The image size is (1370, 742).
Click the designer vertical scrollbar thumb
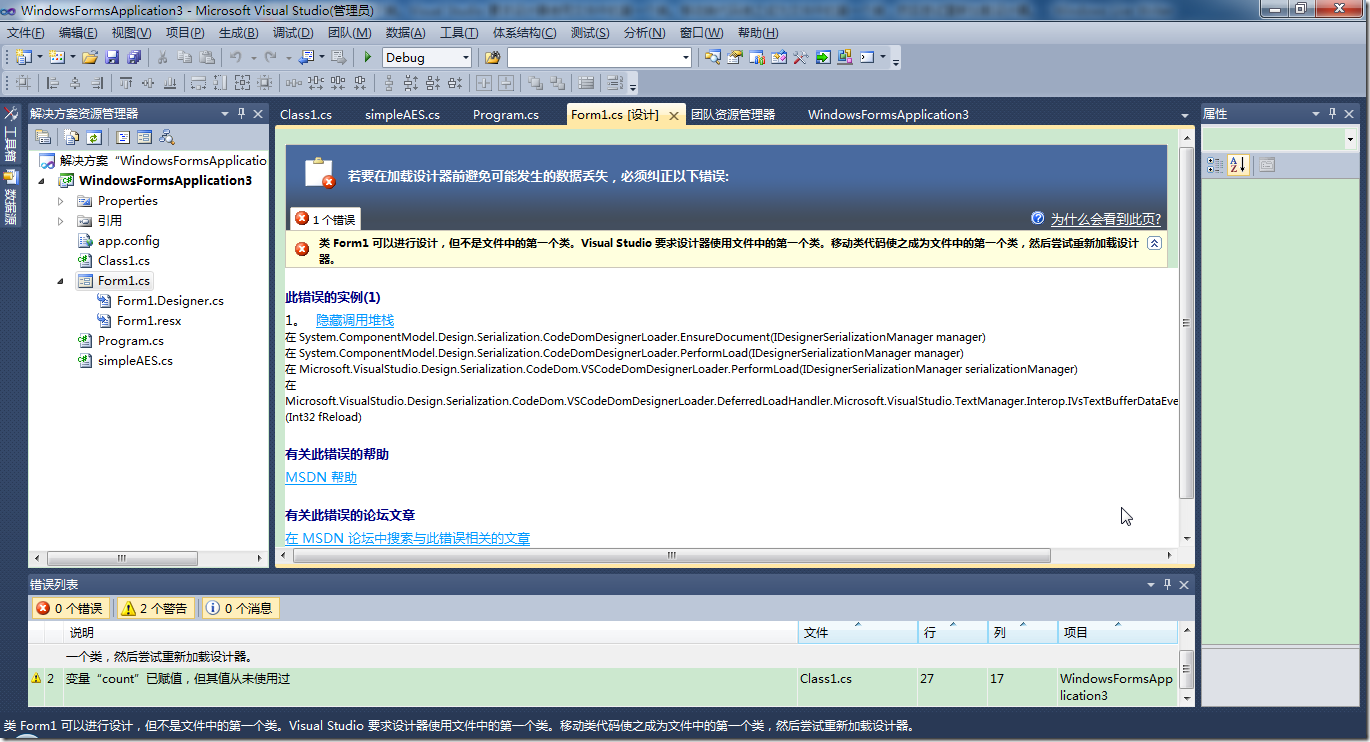(1187, 324)
